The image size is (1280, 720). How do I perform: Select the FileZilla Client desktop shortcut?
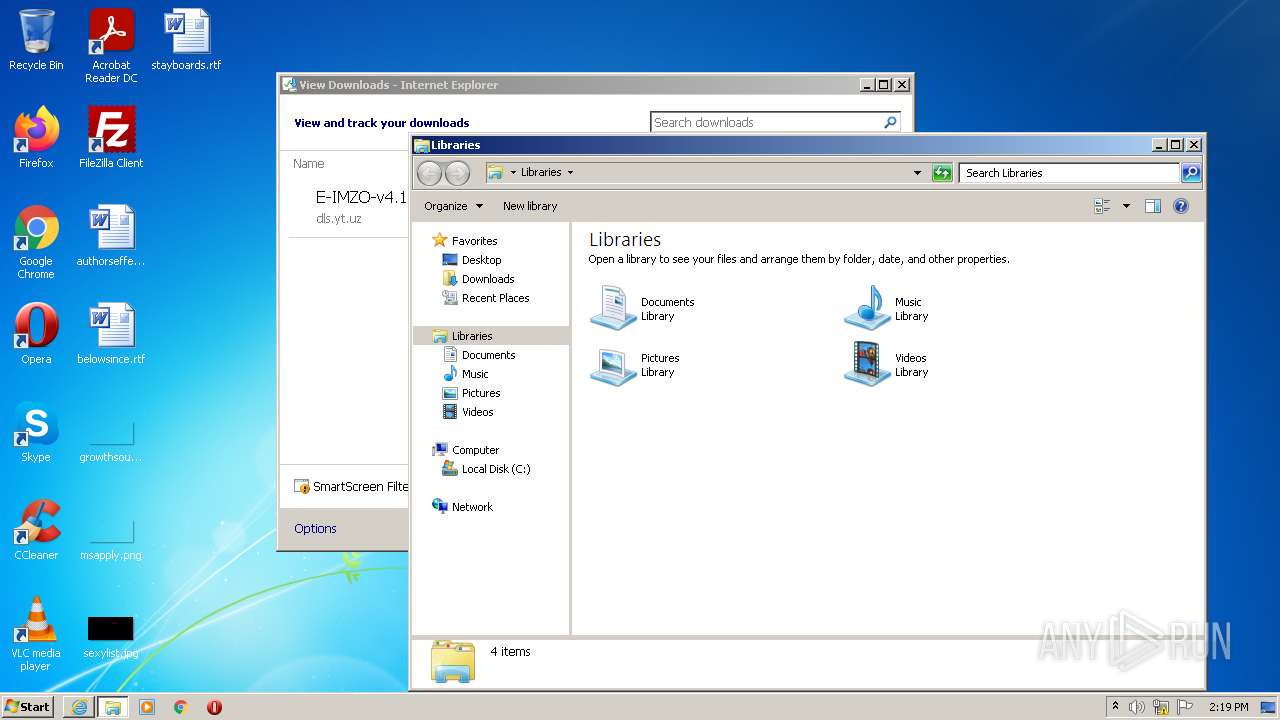click(x=111, y=138)
